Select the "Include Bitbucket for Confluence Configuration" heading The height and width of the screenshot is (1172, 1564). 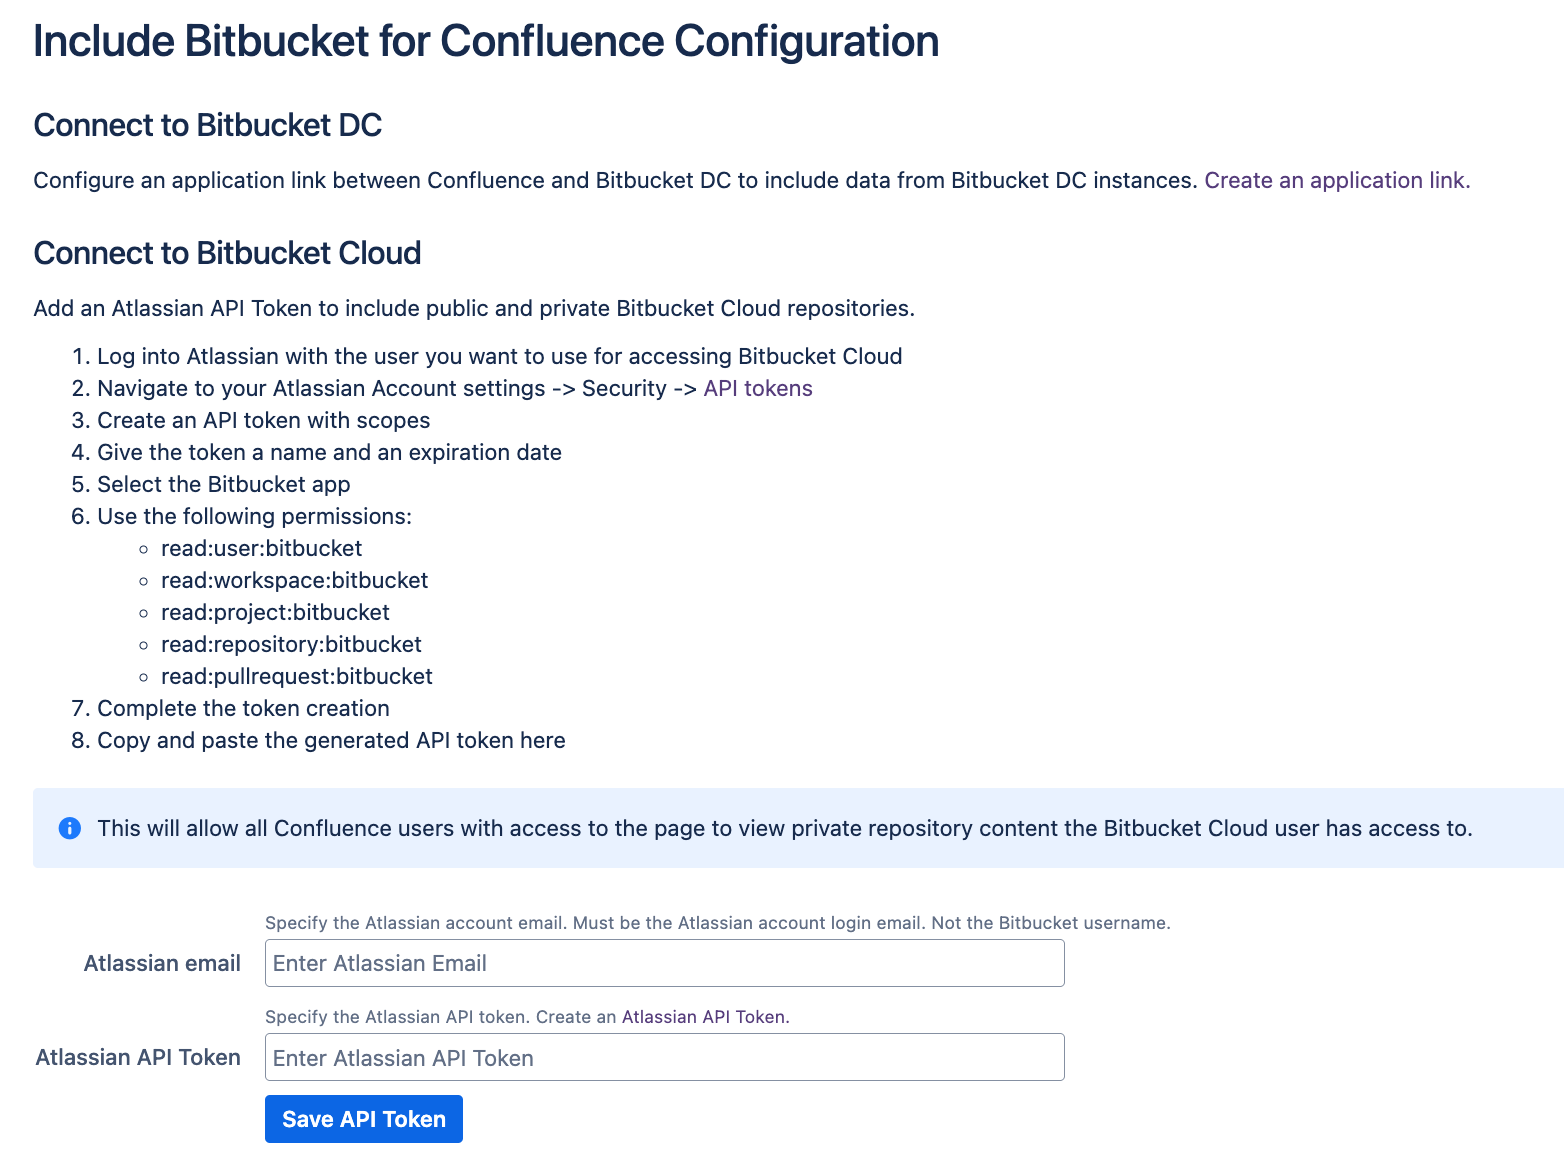point(486,41)
